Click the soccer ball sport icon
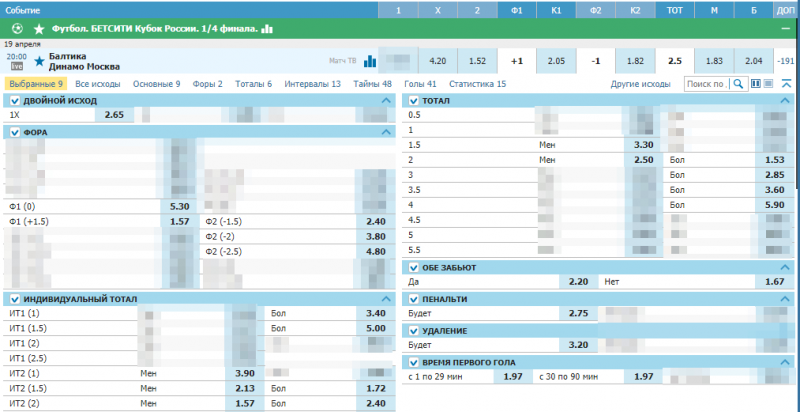Image resolution: width=800 pixels, height=412 pixels. tap(18, 29)
